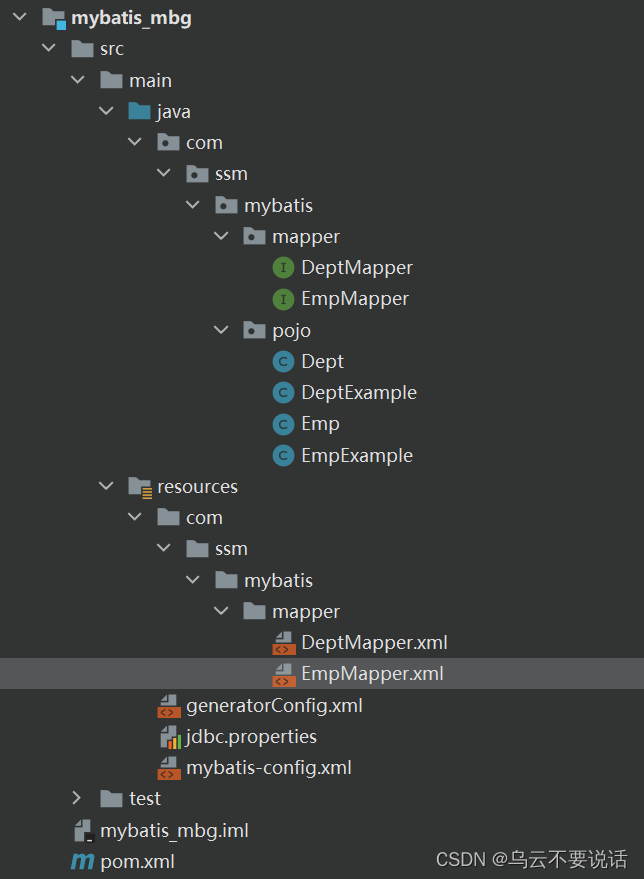Image resolution: width=644 pixels, height=879 pixels.
Task: Click the generatorConfig.xml file icon
Action: (x=169, y=706)
